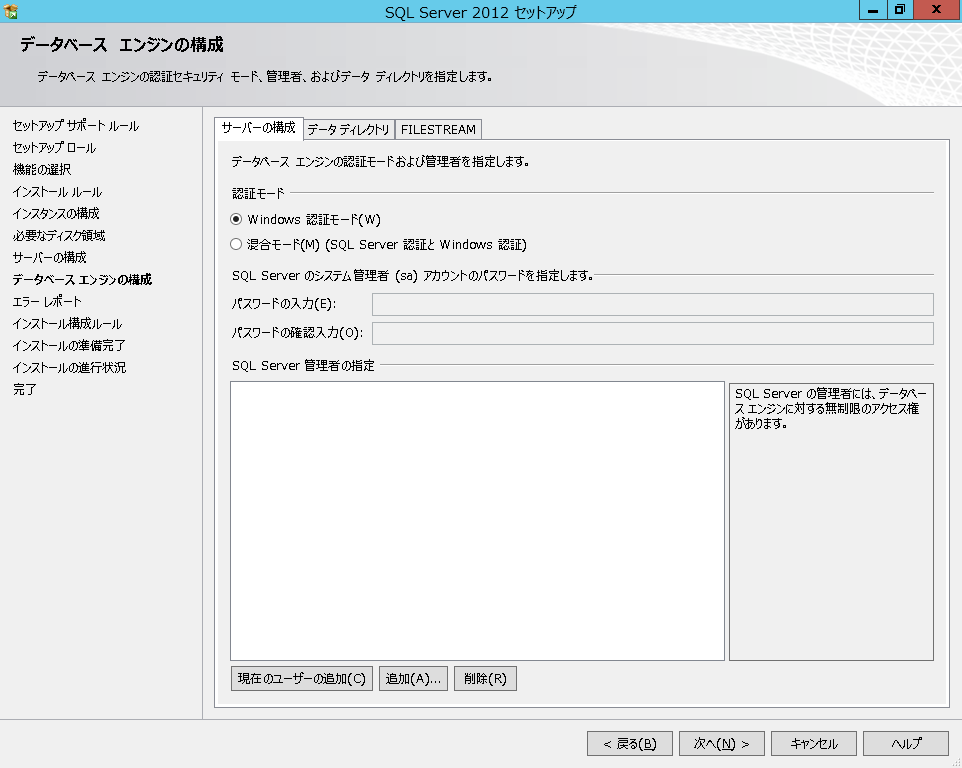Proceed with 次へ(N) > button
The image size is (962, 768).
click(x=722, y=743)
